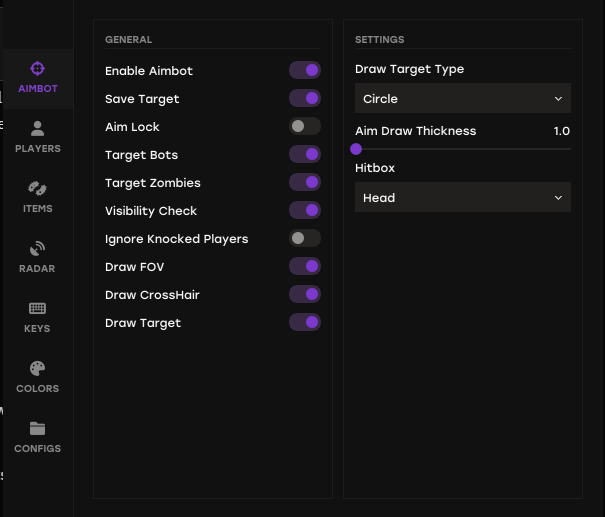
Task: Turn off the Visibility Check toggle
Action: click(x=305, y=210)
